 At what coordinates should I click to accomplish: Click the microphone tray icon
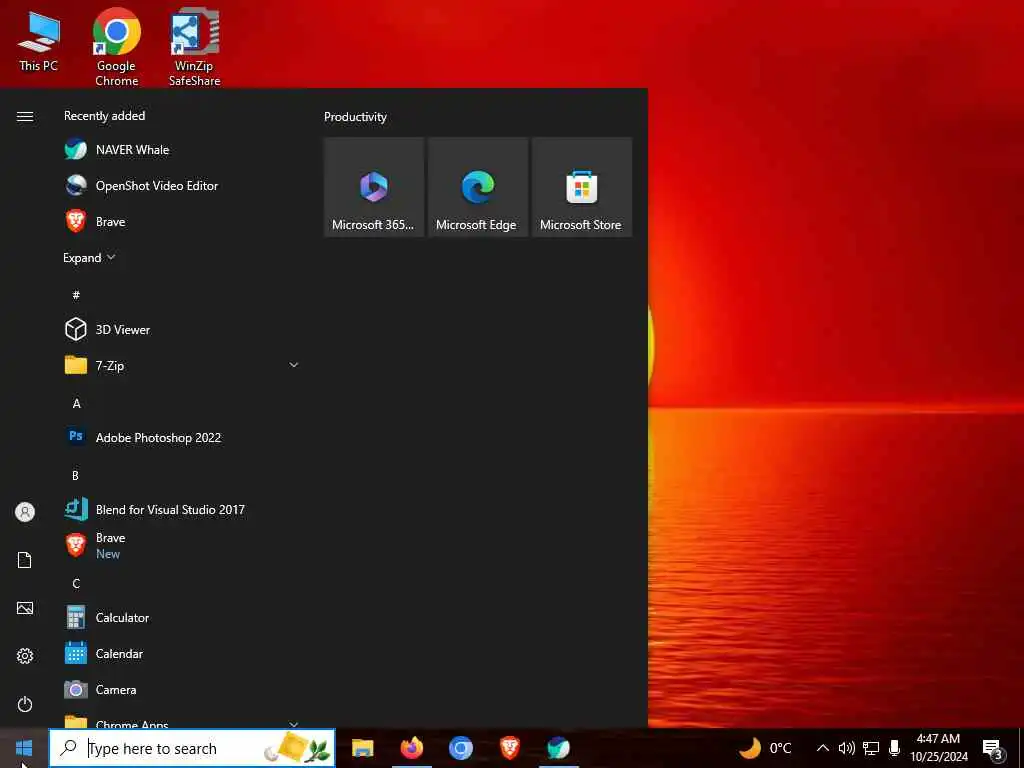[x=895, y=748]
